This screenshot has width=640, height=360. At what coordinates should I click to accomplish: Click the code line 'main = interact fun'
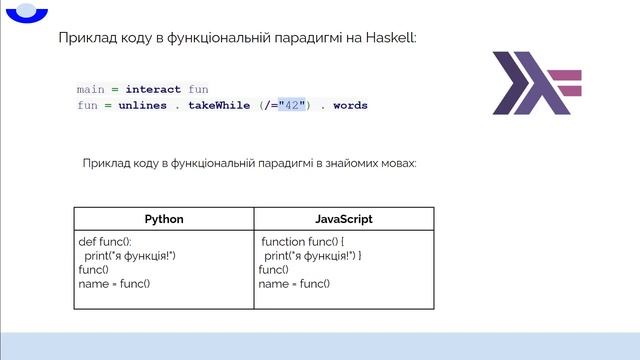142,89
